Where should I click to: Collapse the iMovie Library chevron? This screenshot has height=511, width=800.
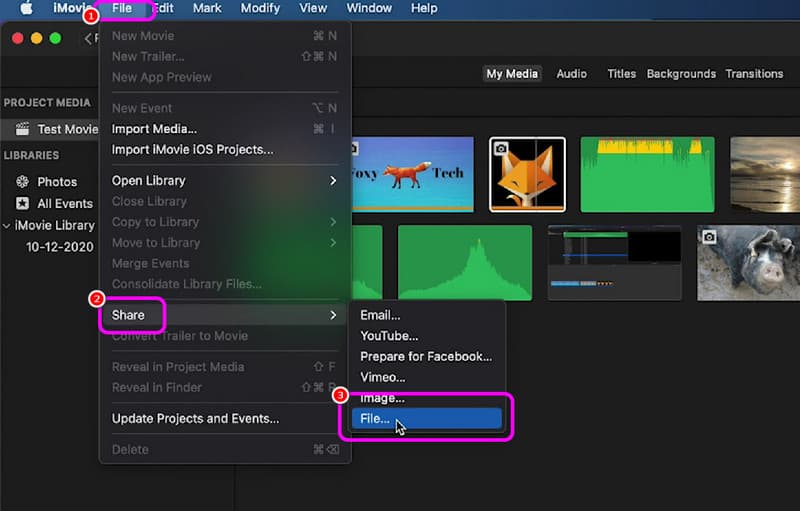7,225
